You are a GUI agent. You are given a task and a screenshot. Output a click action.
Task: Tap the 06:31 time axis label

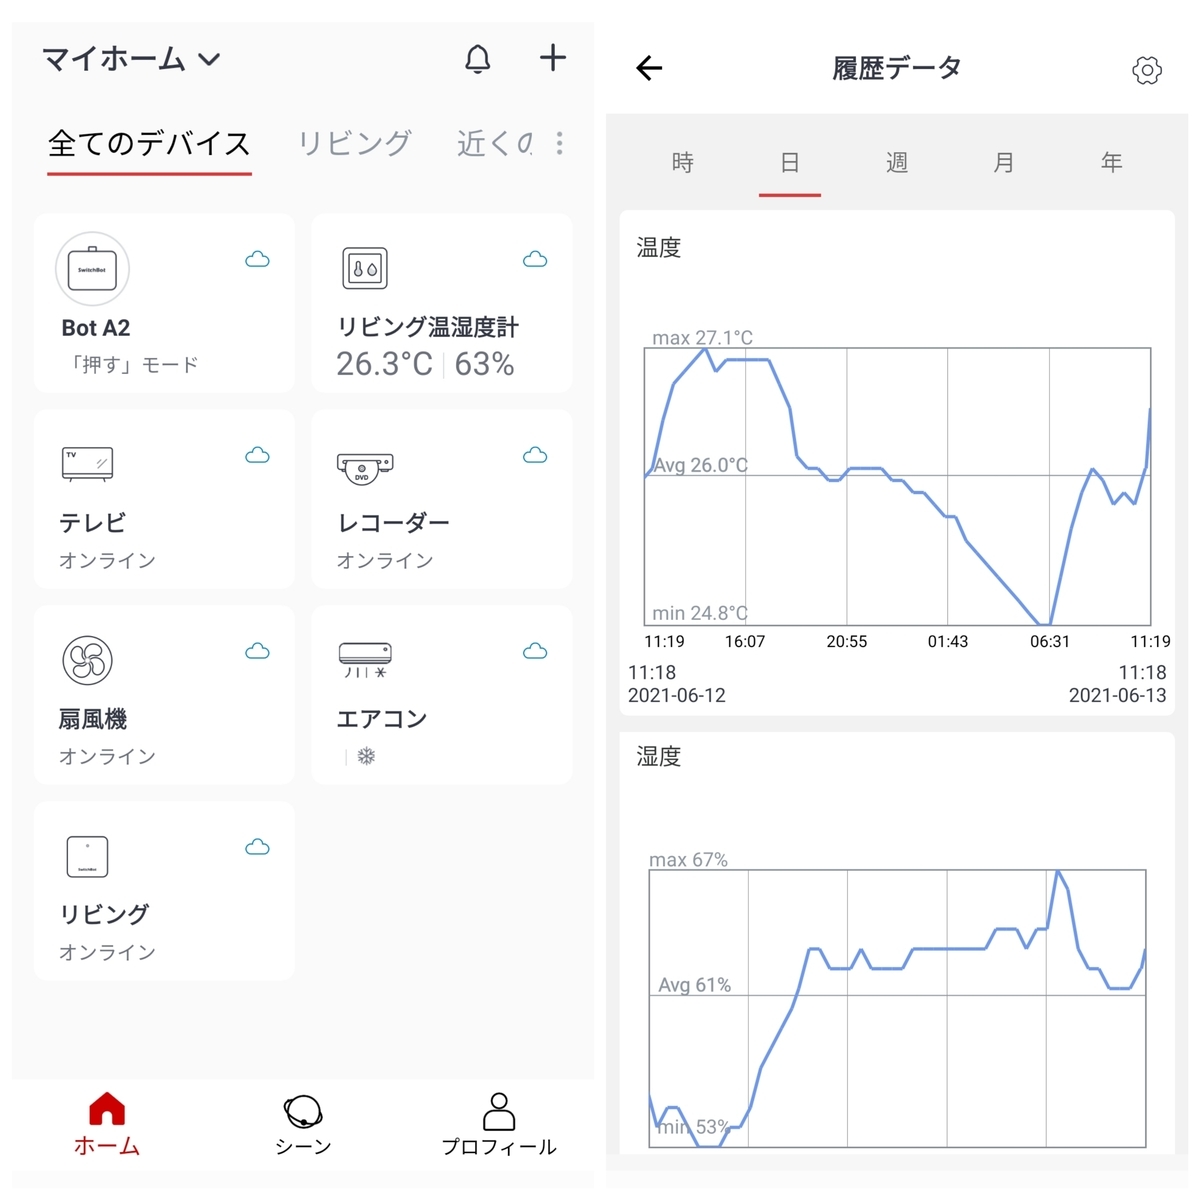click(x=1050, y=642)
